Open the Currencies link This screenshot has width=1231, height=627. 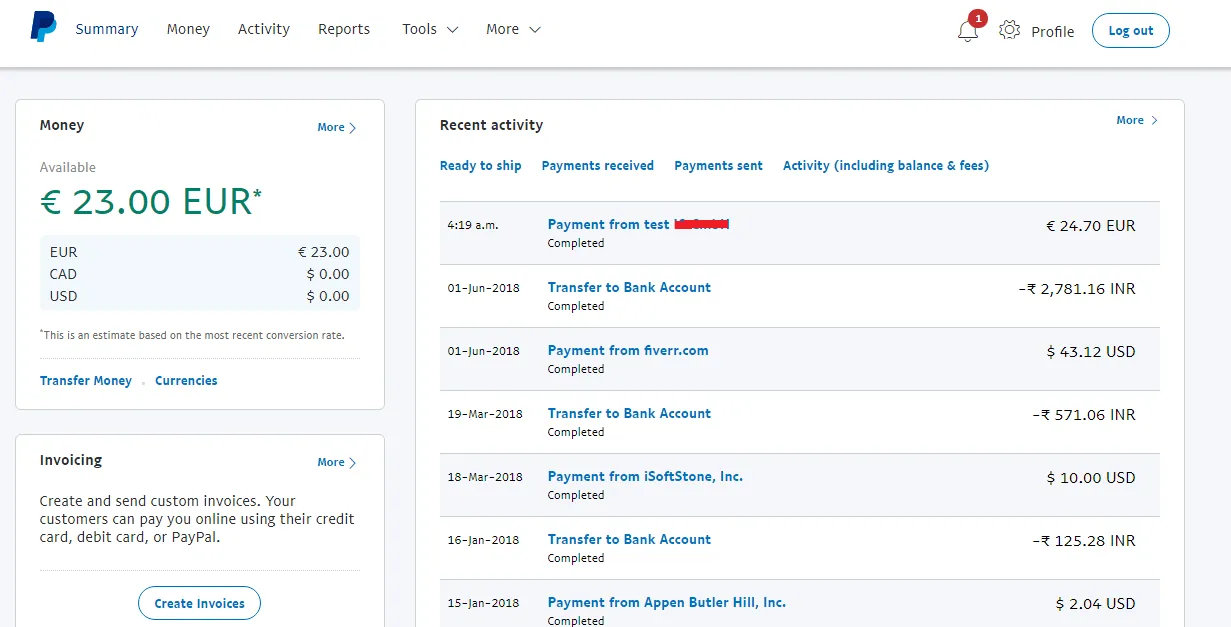186,381
